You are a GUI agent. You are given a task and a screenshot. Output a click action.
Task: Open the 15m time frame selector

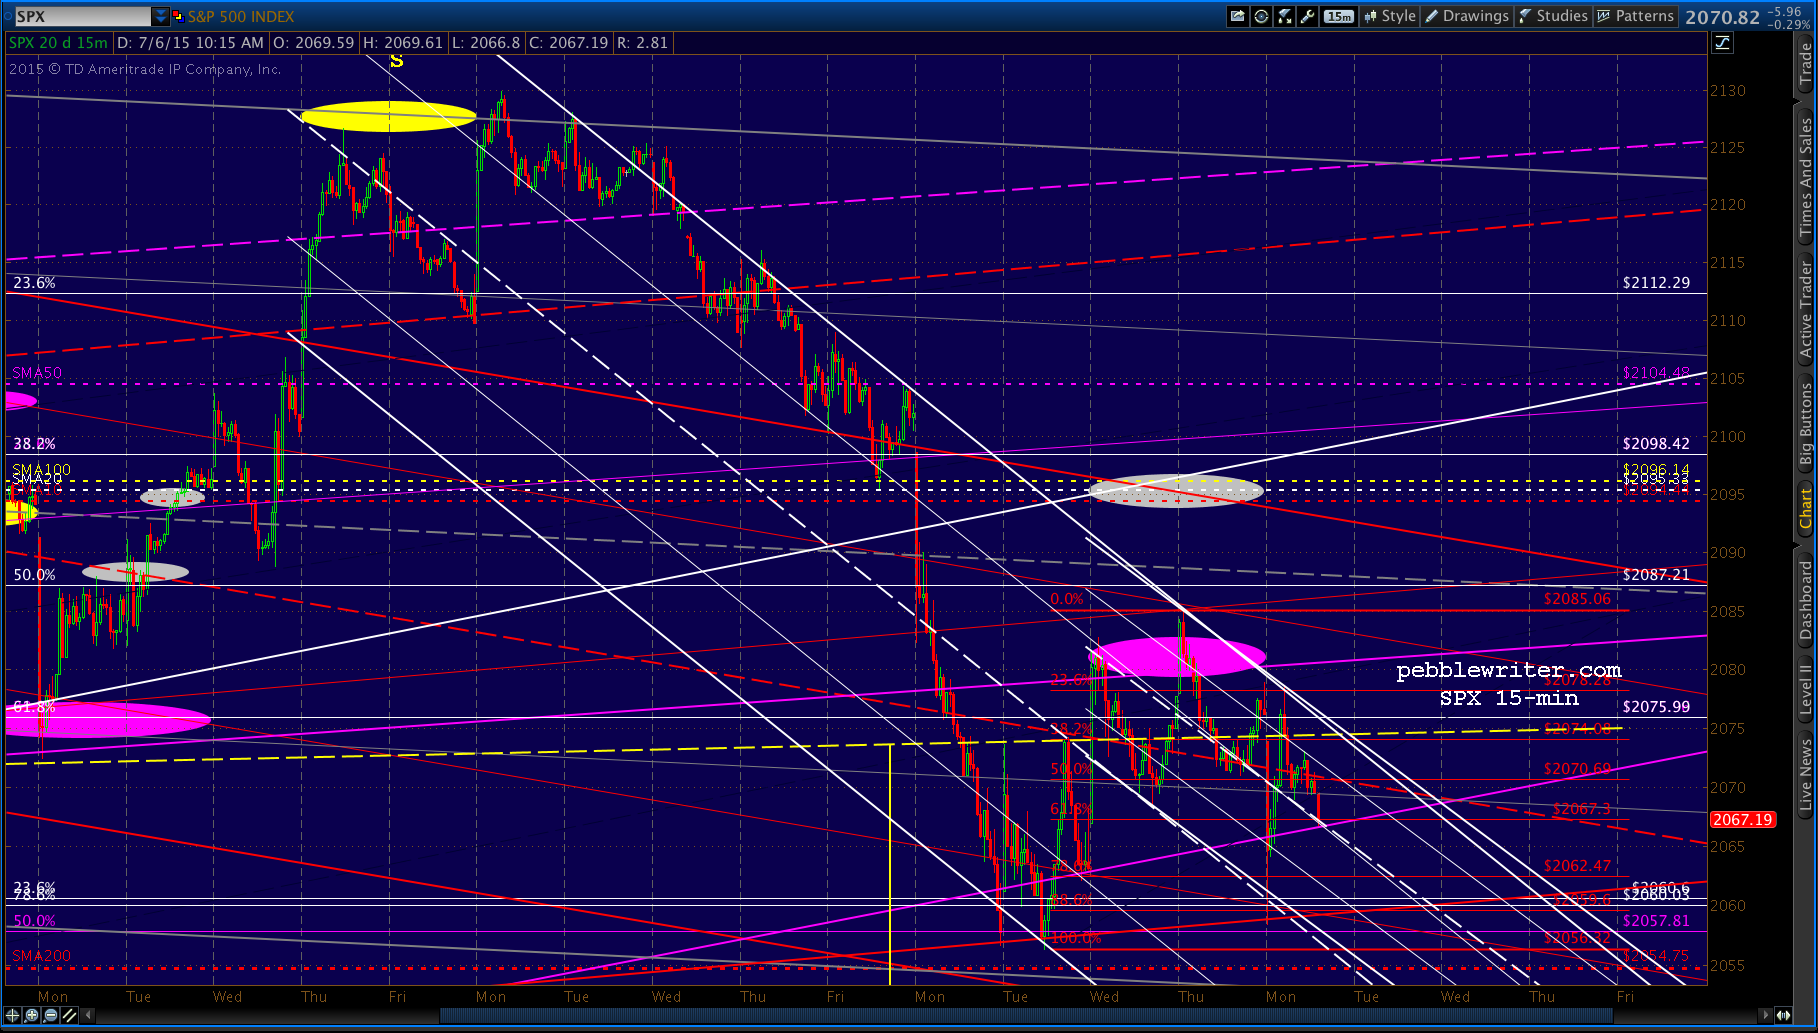point(1338,16)
